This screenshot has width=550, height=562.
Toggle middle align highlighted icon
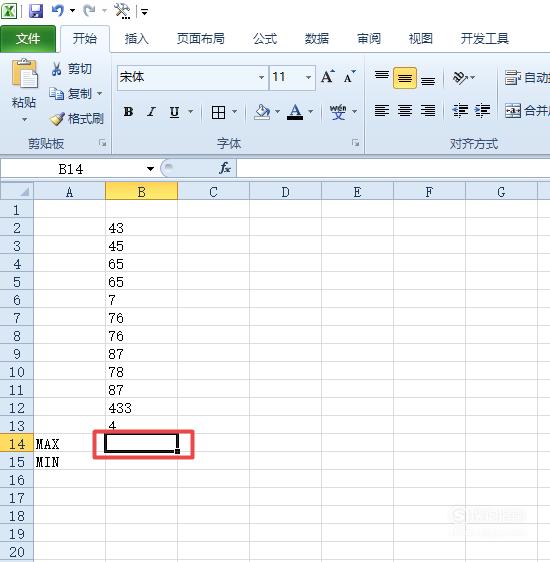(x=405, y=78)
